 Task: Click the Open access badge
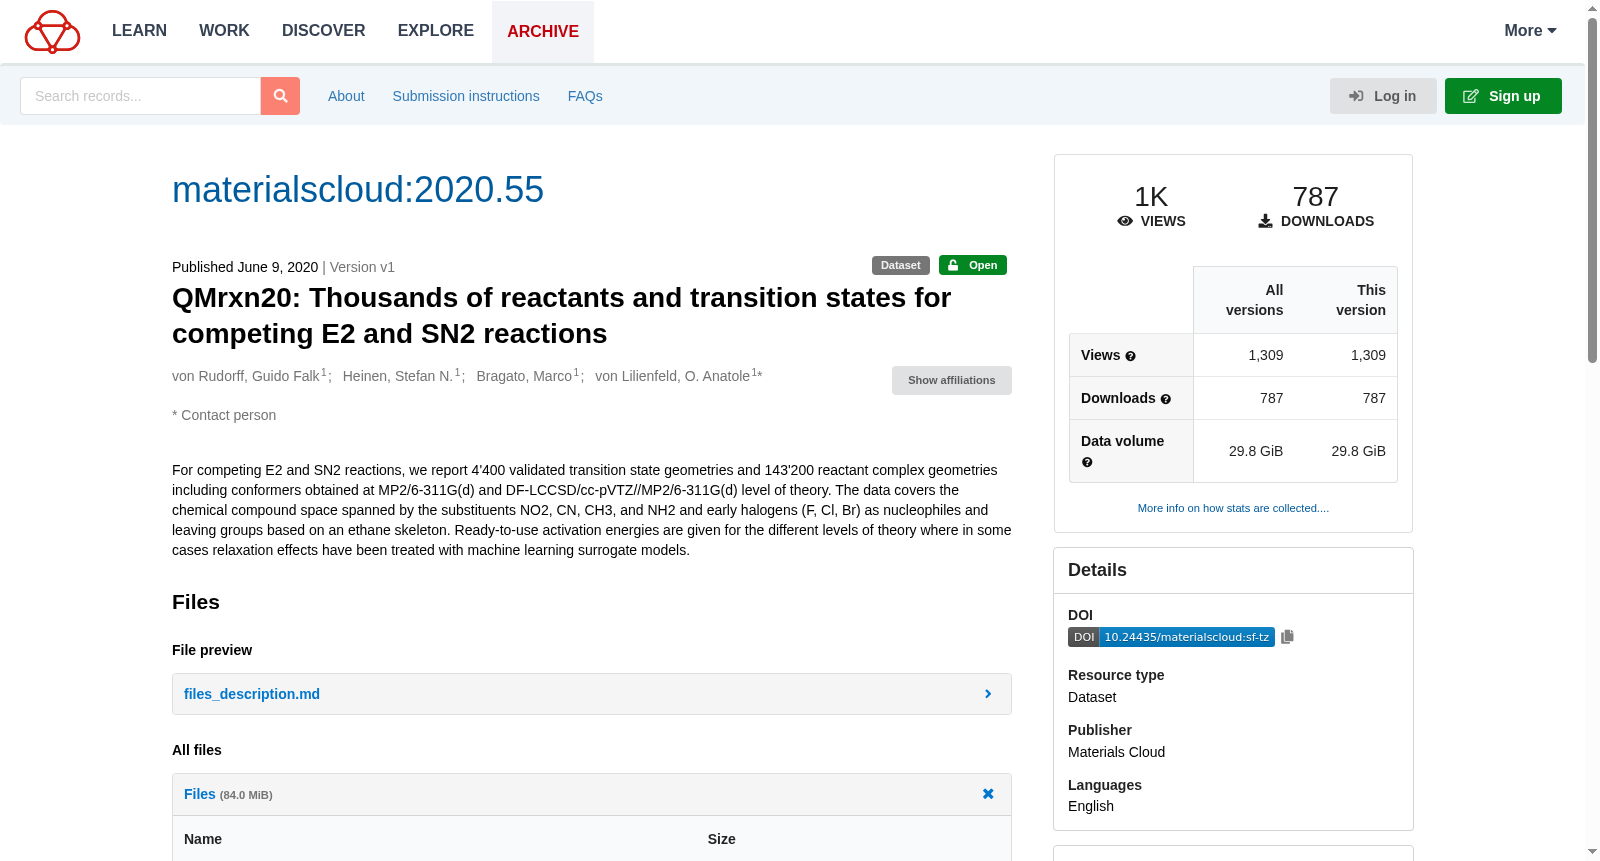[x=973, y=265]
